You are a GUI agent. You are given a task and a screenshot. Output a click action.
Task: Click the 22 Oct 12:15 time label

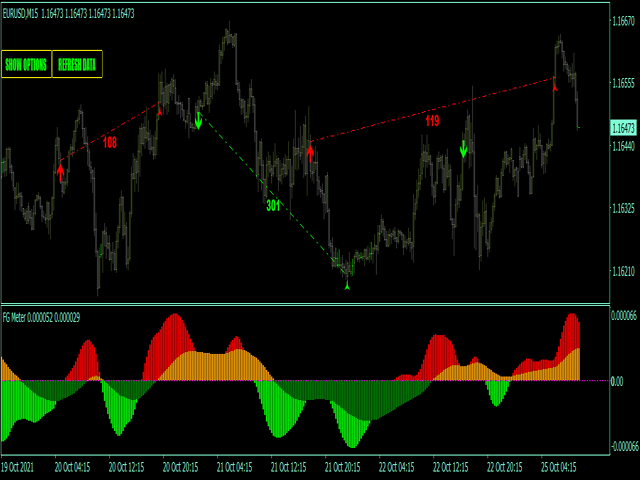(x=451, y=467)
